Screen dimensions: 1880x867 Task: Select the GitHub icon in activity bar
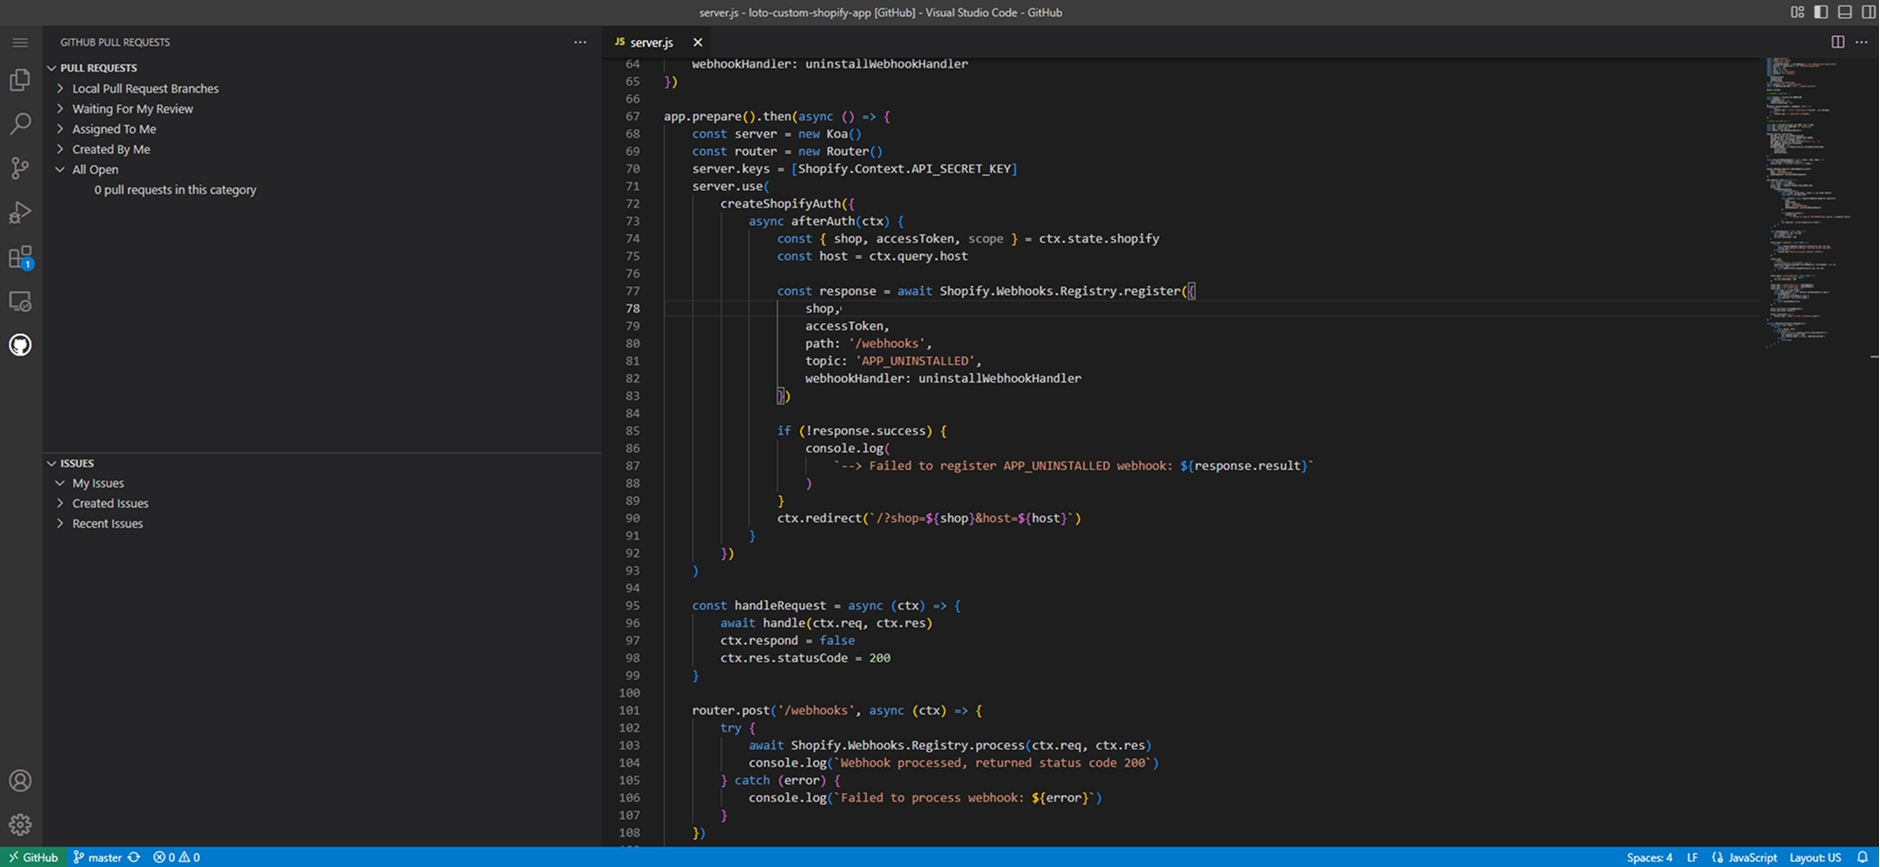[20, 345]
